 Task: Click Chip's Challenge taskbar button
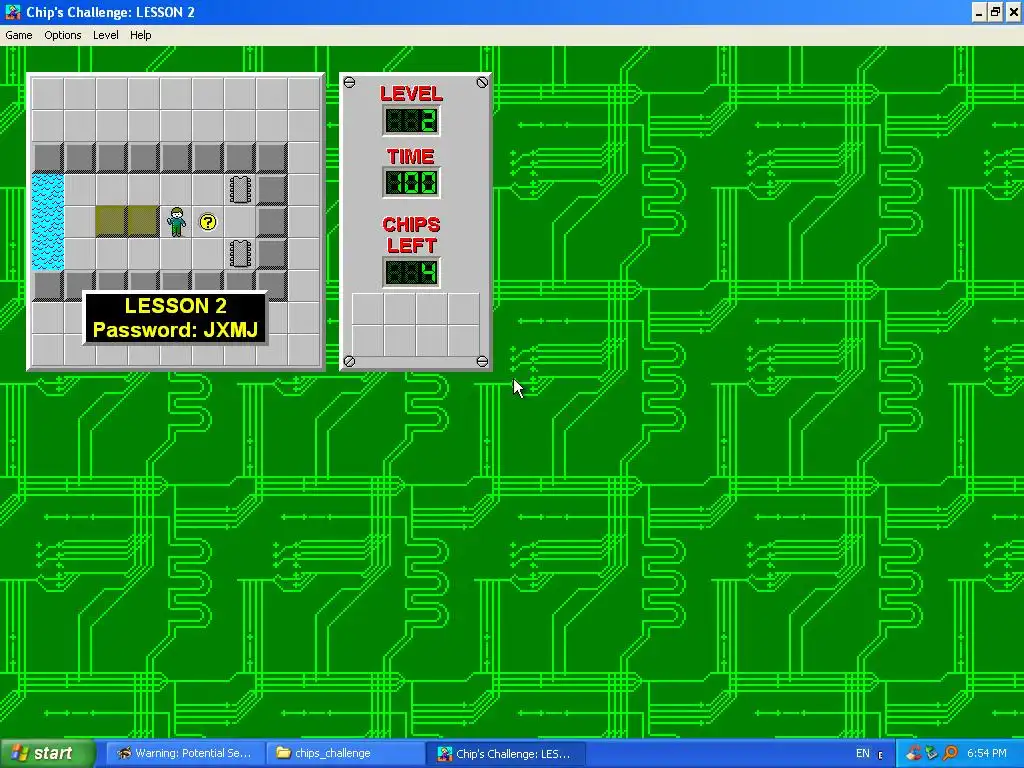coord(505,754)
